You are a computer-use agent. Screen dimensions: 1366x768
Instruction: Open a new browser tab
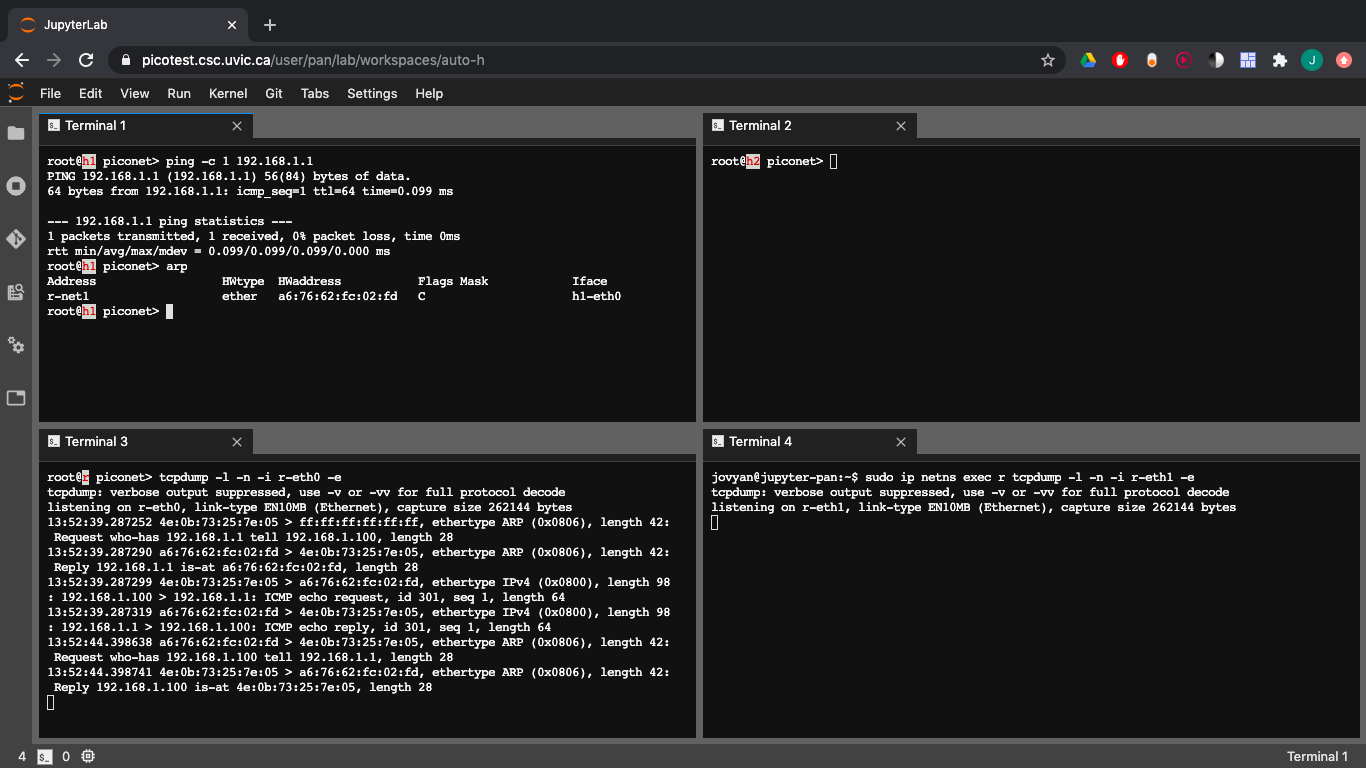pos(270,25)
